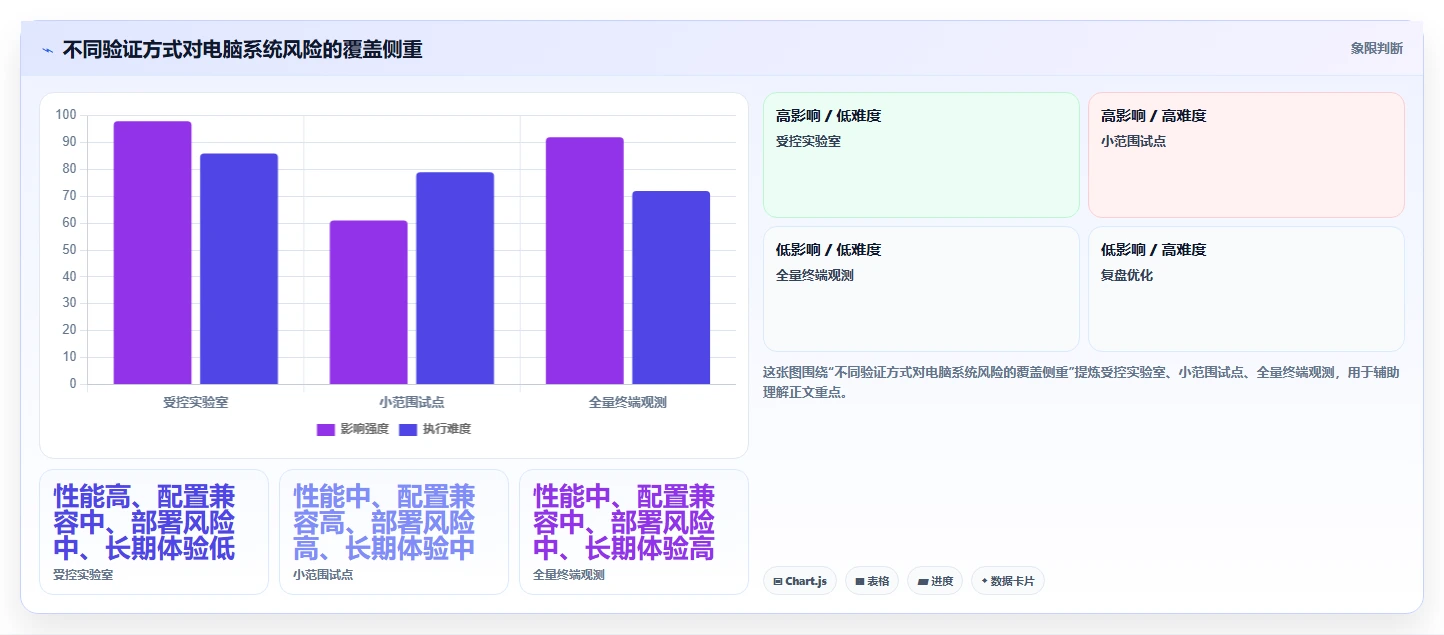
Task: Click 受控实验室 purple 影响强度 bar
Action: click(152, 252)
